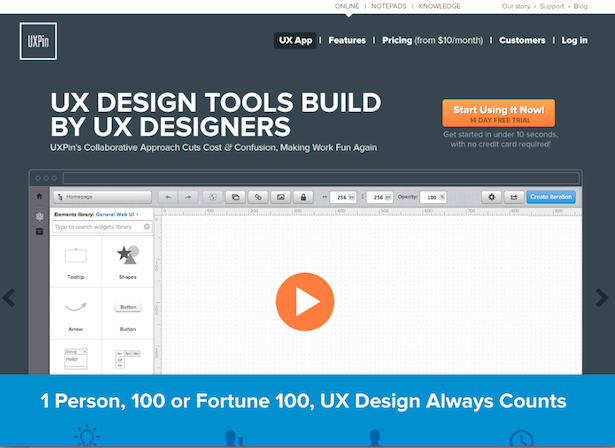Select the Arrow widget
615x448 pixels.
click(76, 314)
